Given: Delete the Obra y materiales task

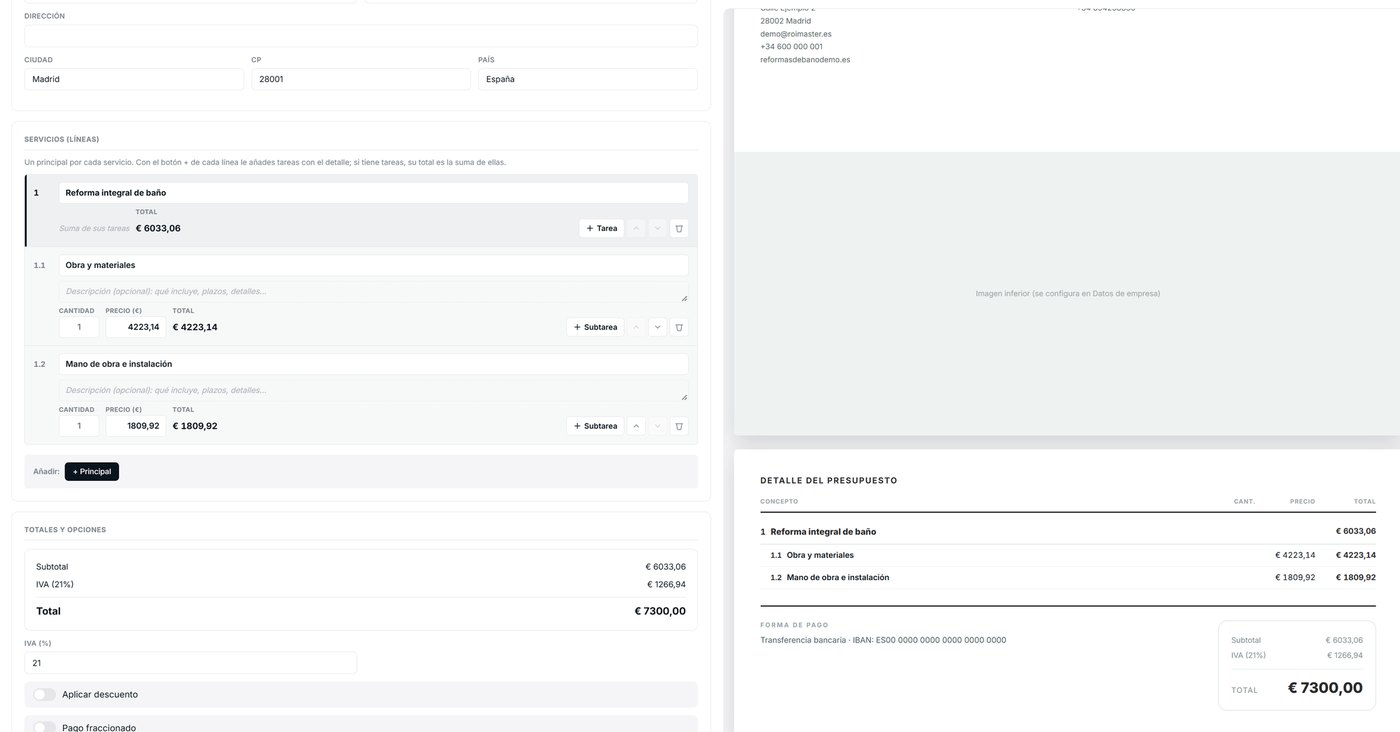Looking at the screenshot, I should [x=679, y=327].
